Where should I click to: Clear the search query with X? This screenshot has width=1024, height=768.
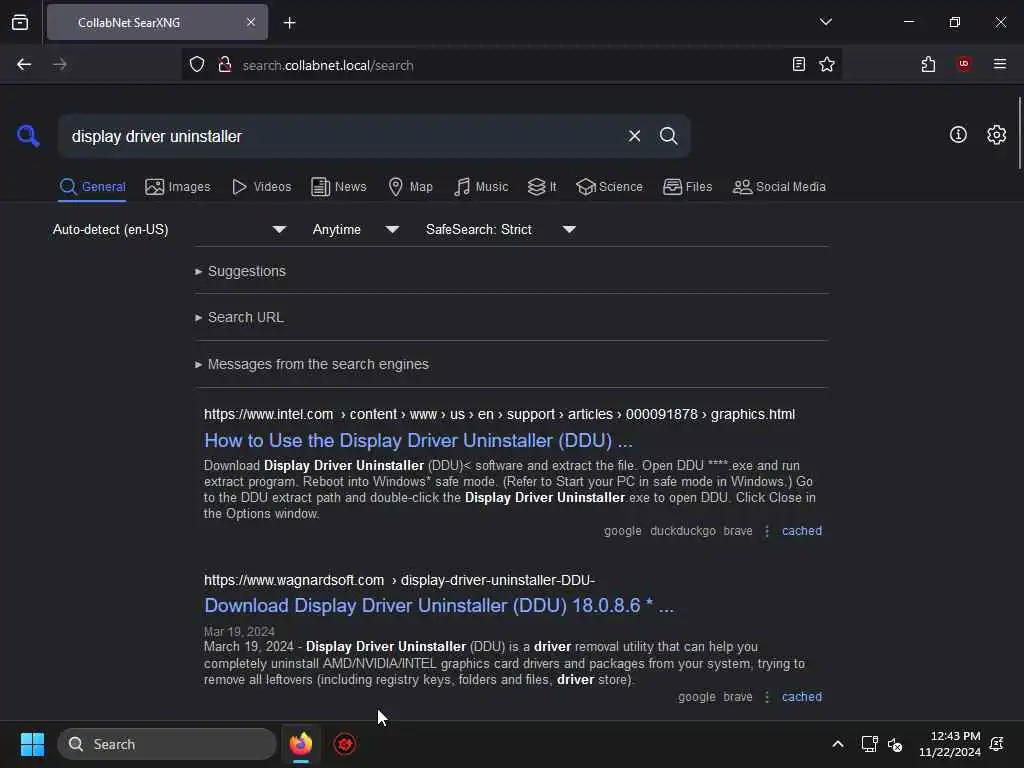click(634, 136)
